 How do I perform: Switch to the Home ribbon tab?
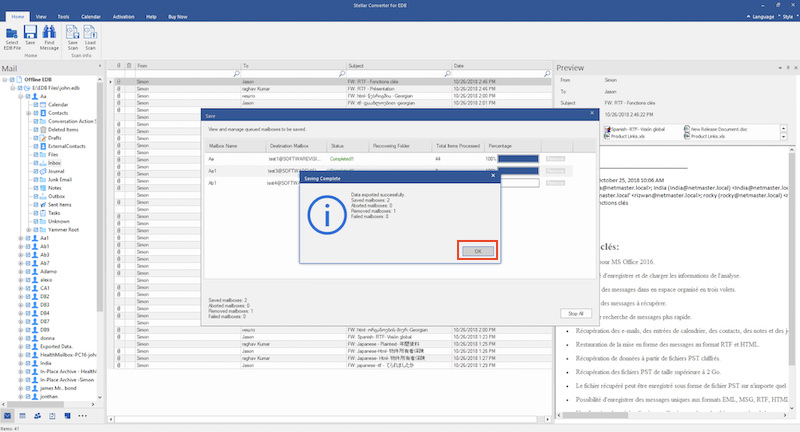coord(18,17)
